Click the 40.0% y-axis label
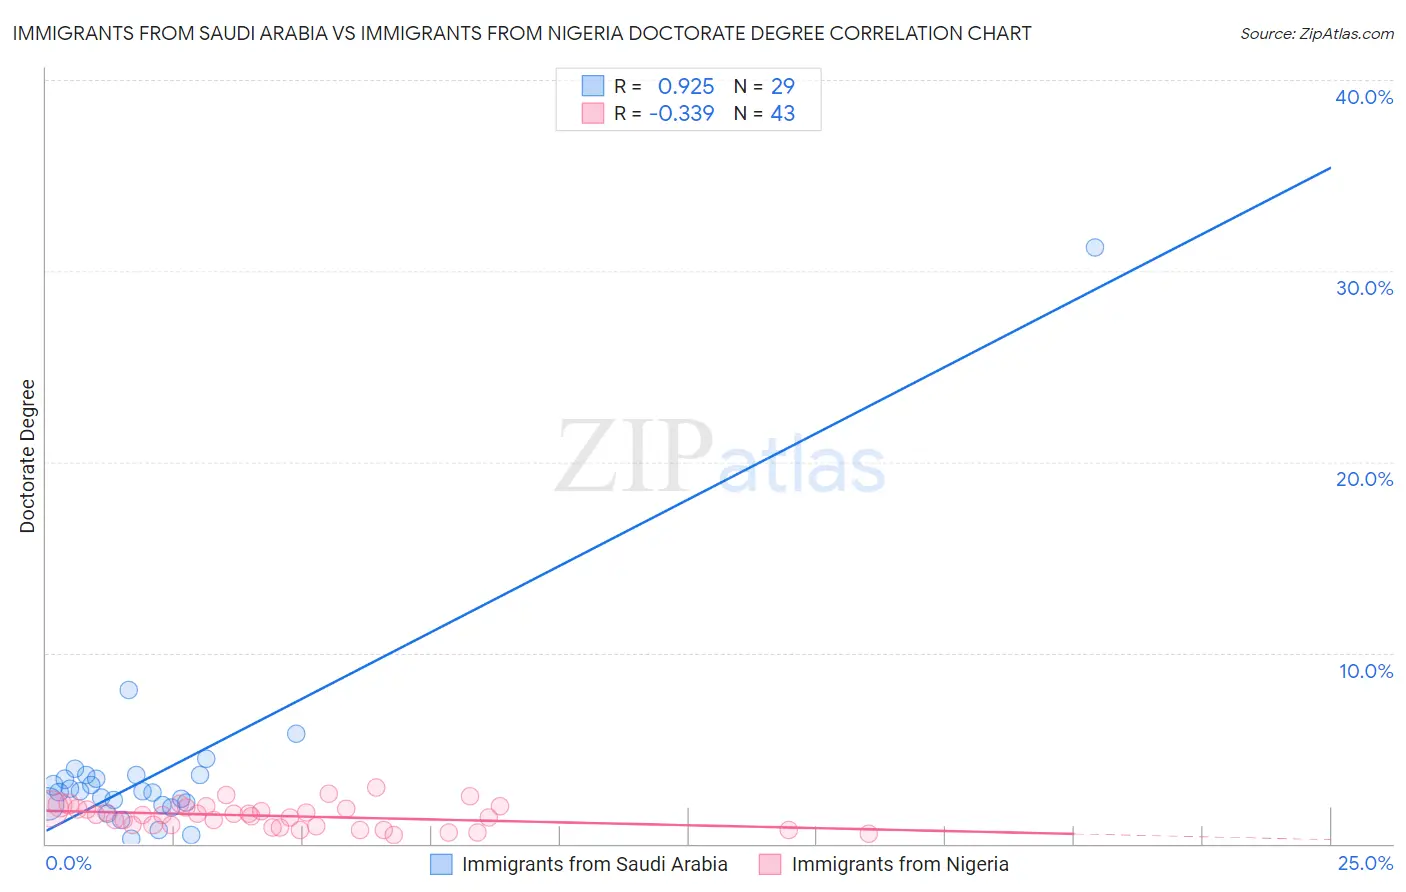The height and width of the screenshot is (892, 1406). 1364,97
